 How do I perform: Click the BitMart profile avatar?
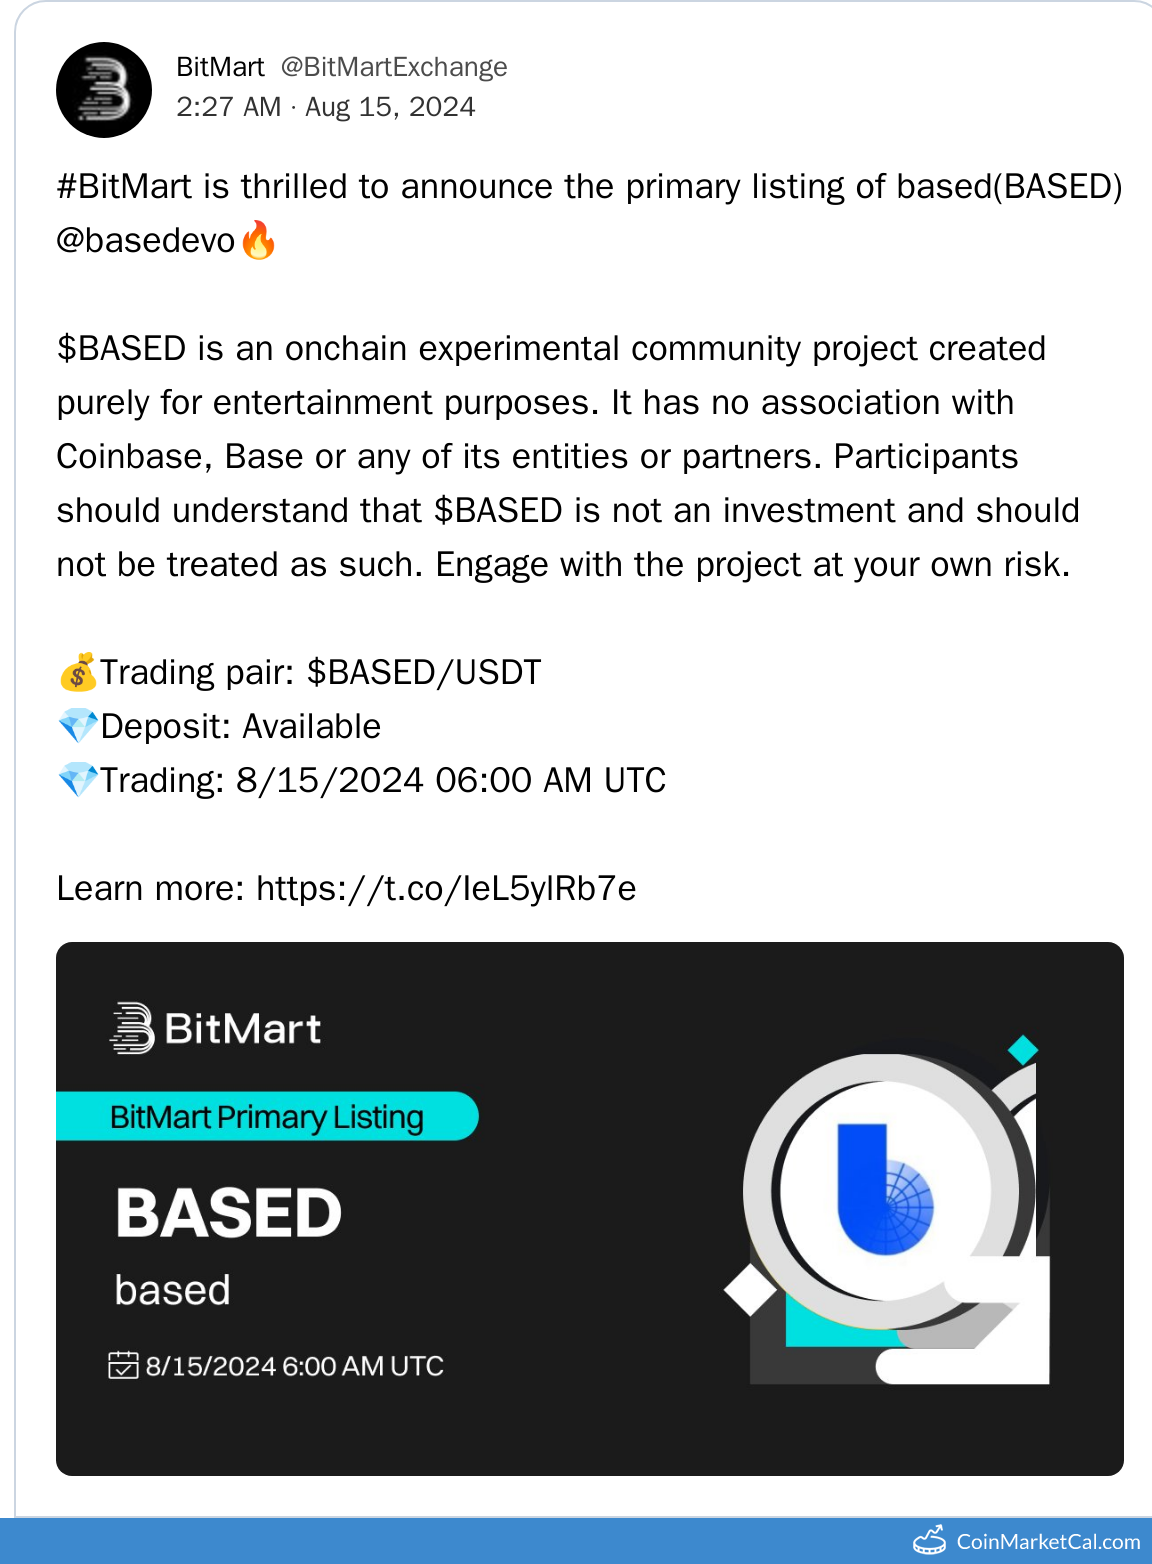point(104,90)
